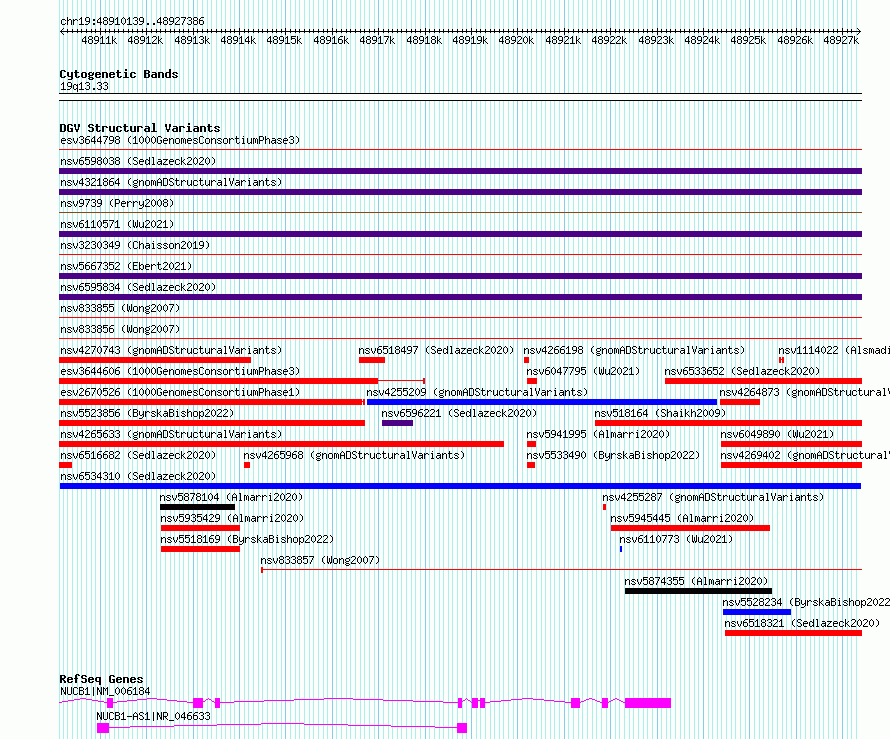Click the NUCB1-AS1|NR_046633 gene label
The width and height of the screenshot is (890, 739).
point(153,716)
